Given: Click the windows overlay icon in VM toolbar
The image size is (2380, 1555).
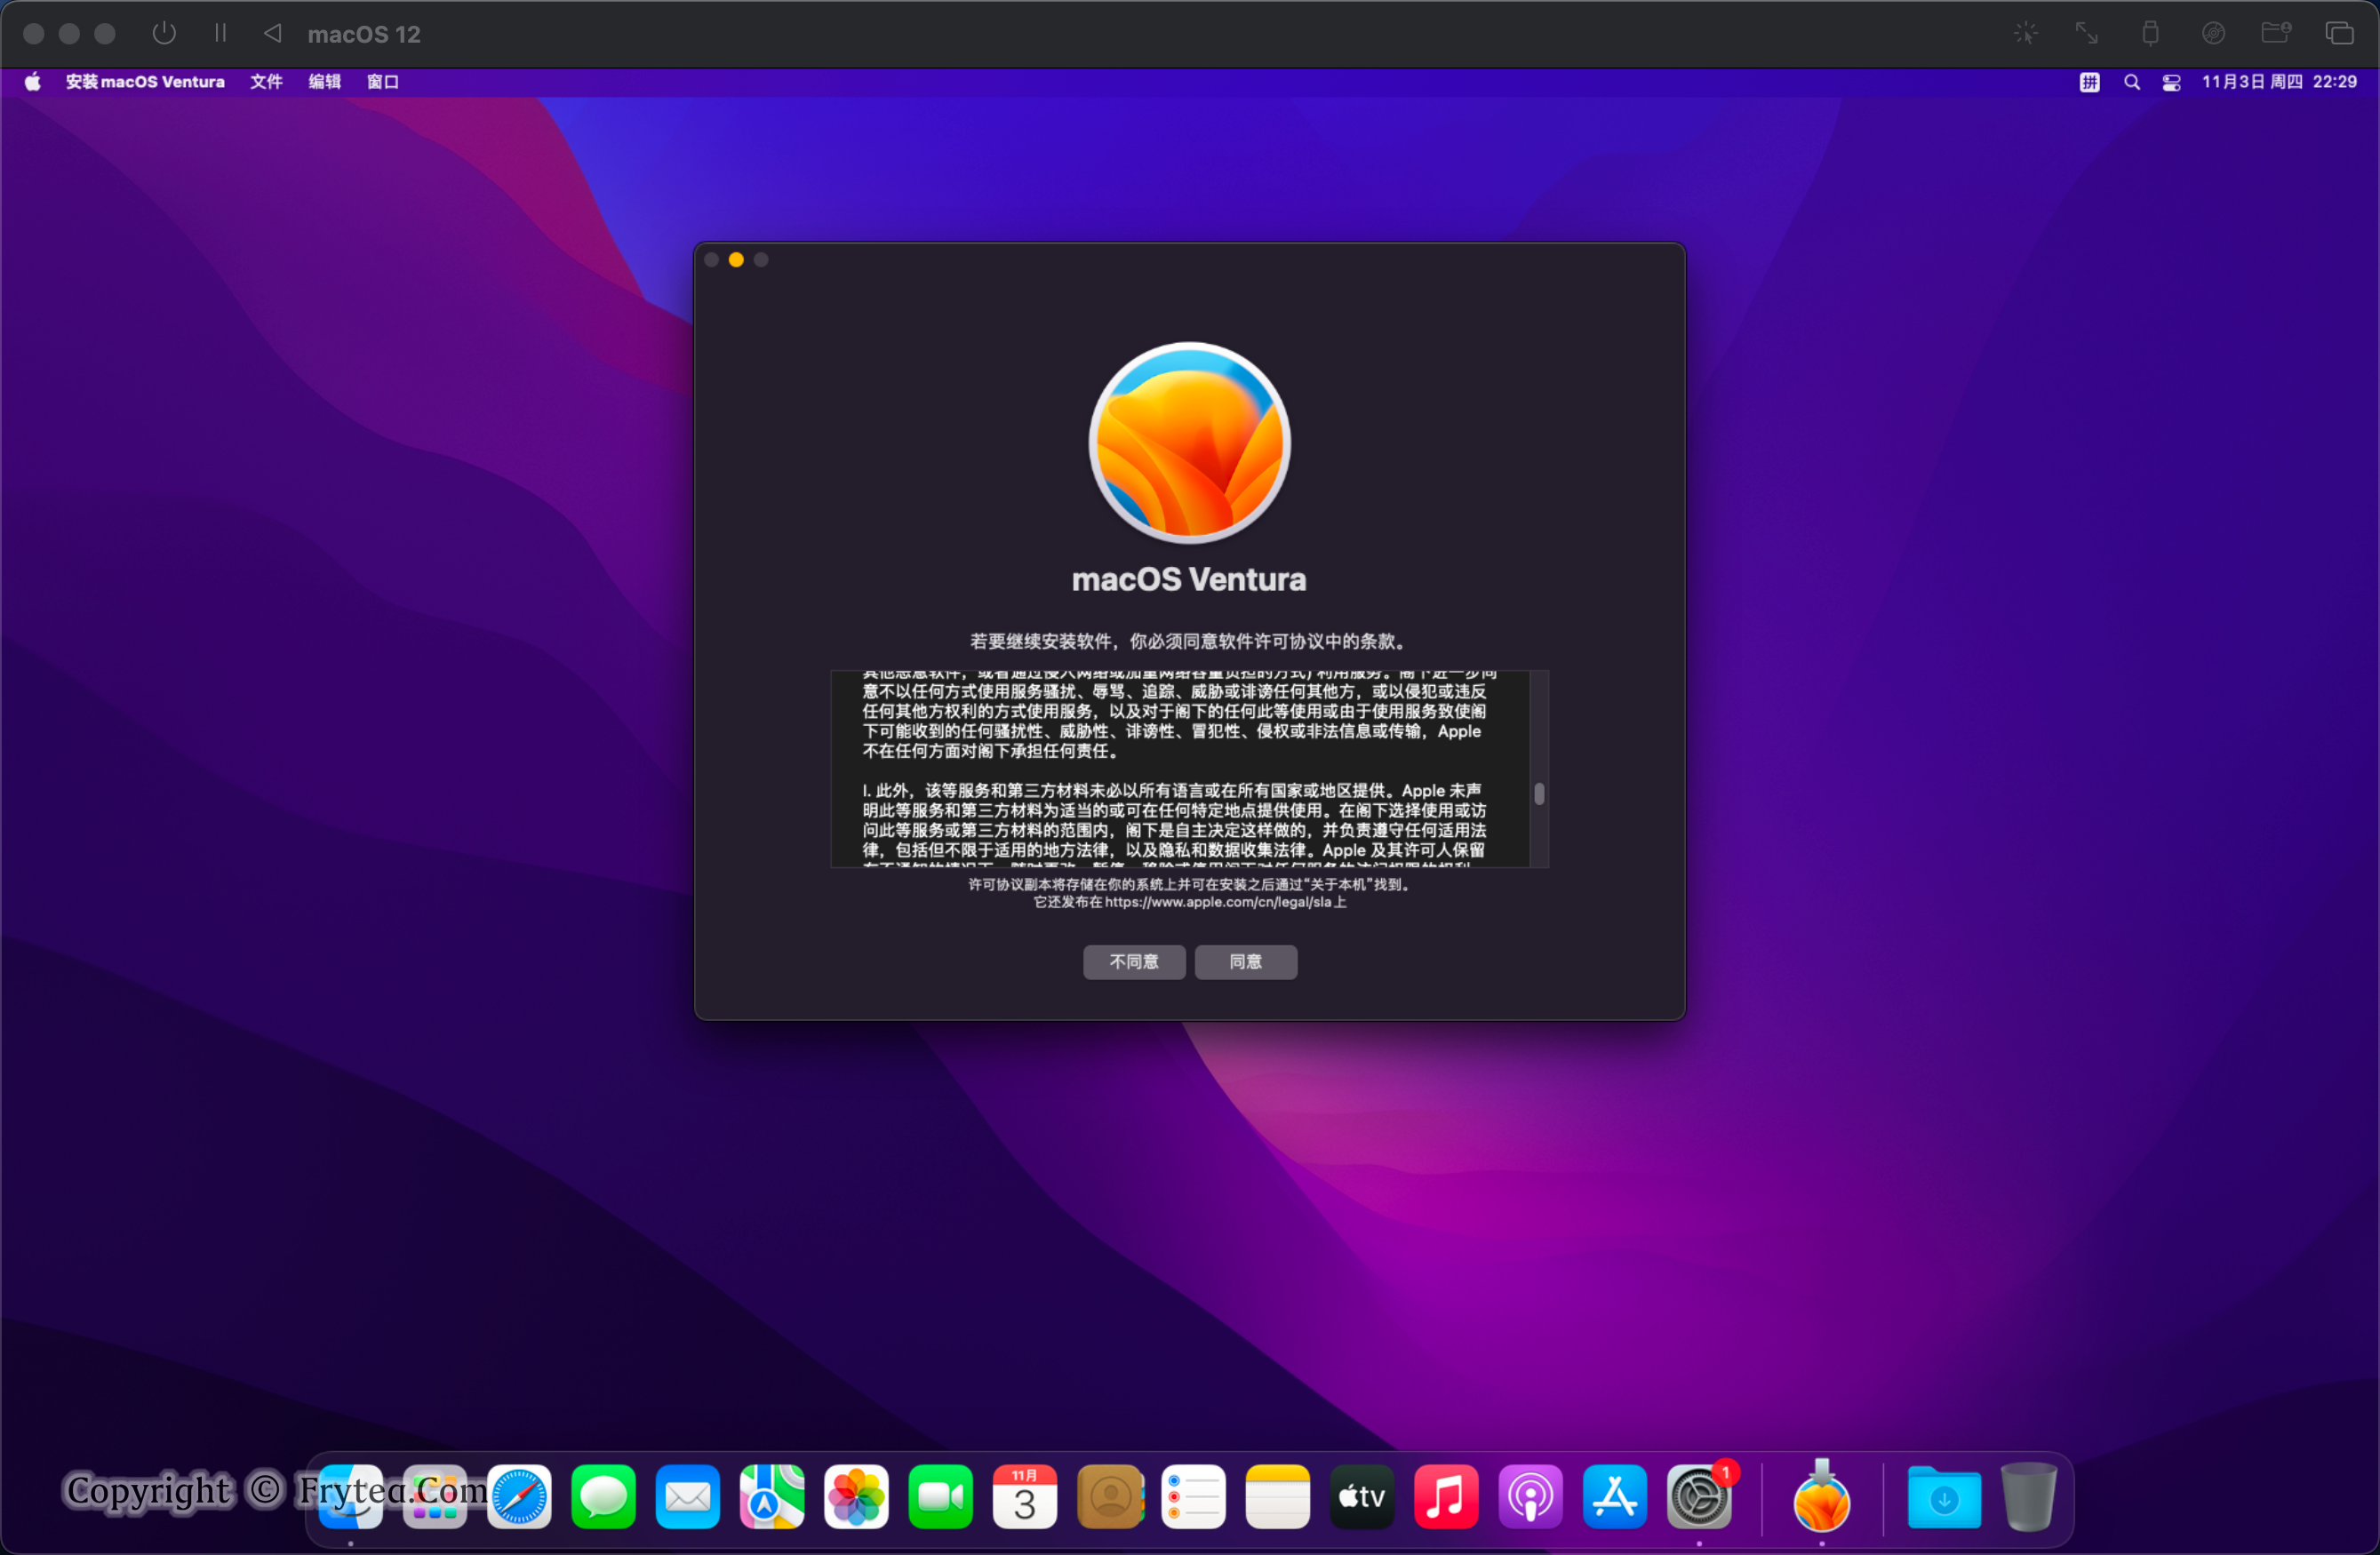Looking at the screenshot, I should pyautogui.click(x=2339, y=33).
